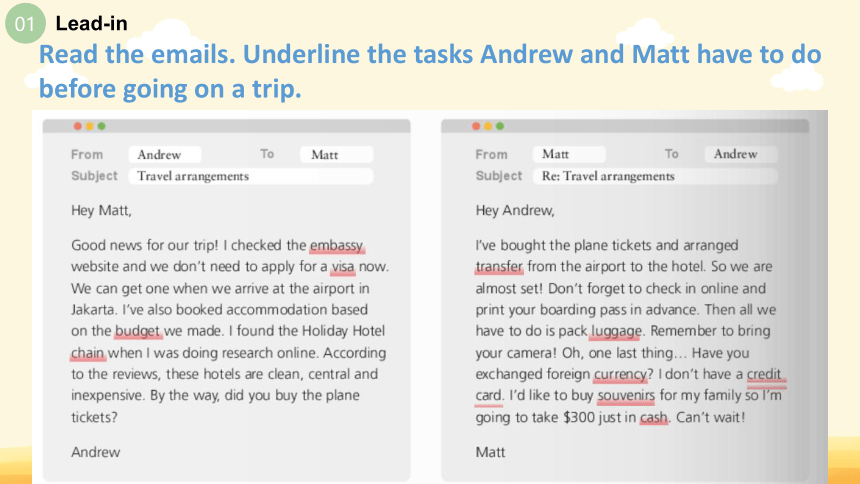Click the yellow dot in Andrew's email window

[x=89, y=126]
